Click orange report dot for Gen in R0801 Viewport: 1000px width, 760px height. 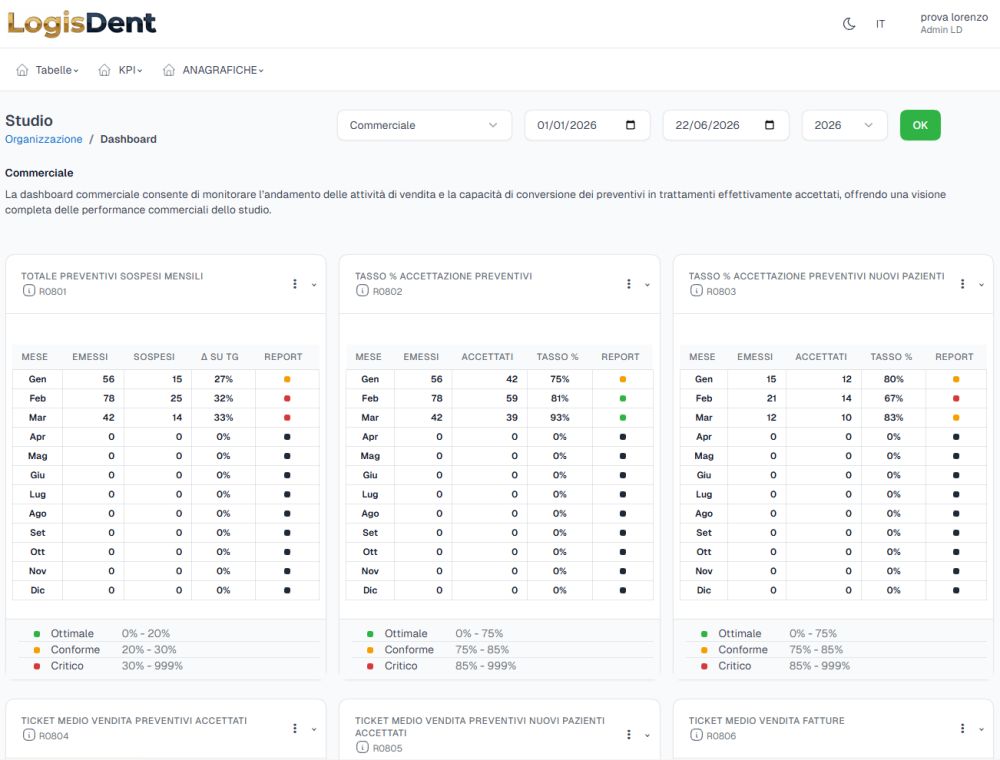pos(287,379)
